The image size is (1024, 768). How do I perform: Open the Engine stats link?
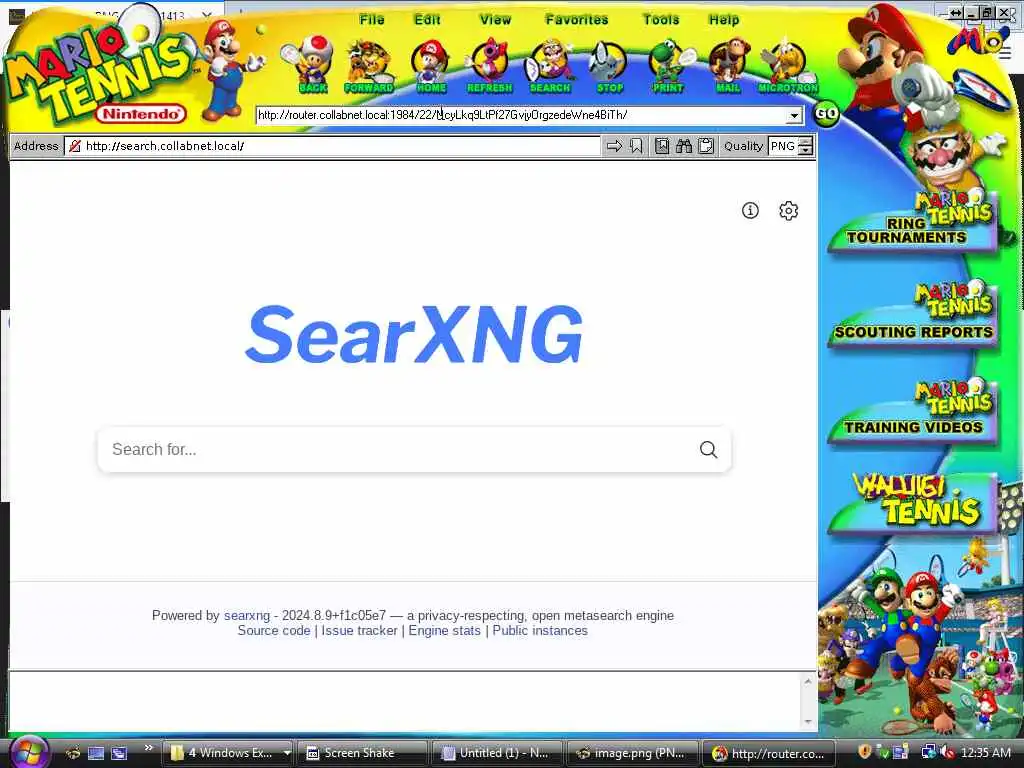(444, 631)
